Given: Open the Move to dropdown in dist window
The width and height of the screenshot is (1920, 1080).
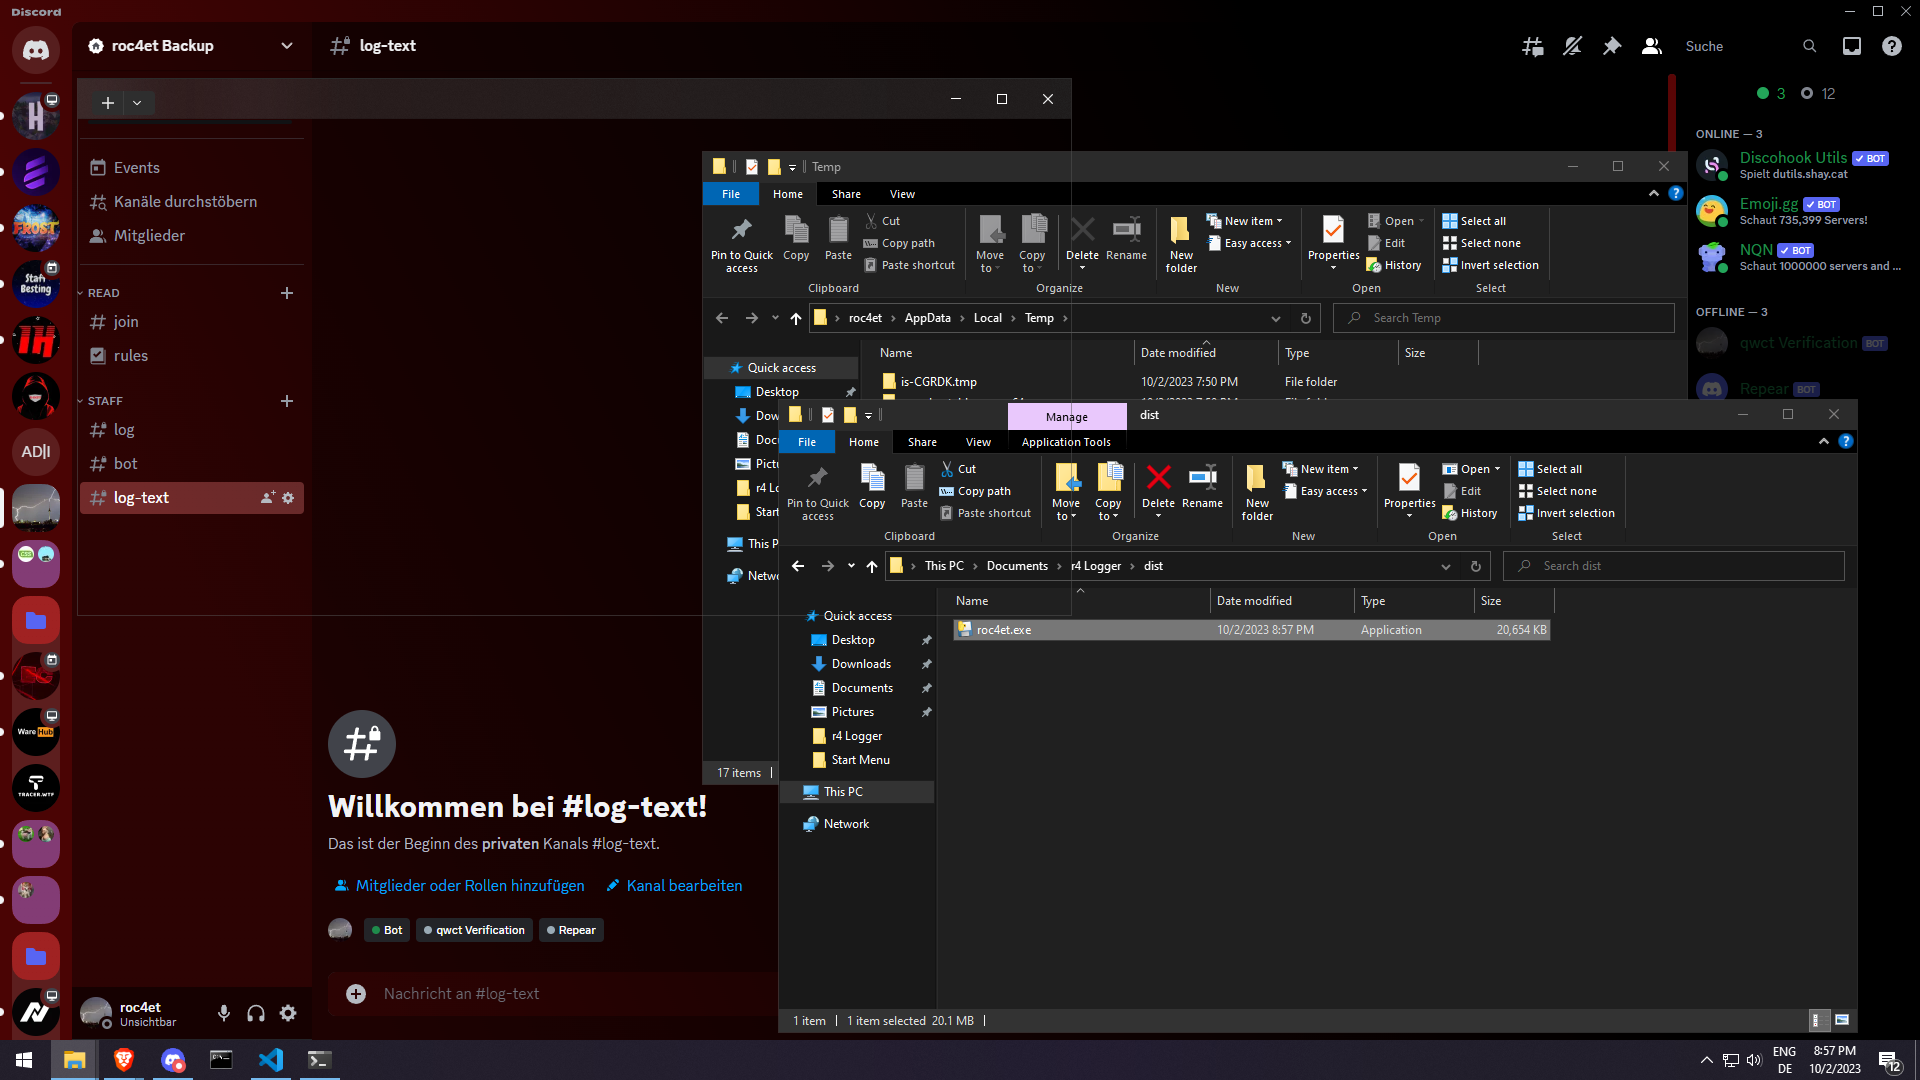Looking at the screenshot, I should point(1066,510).
